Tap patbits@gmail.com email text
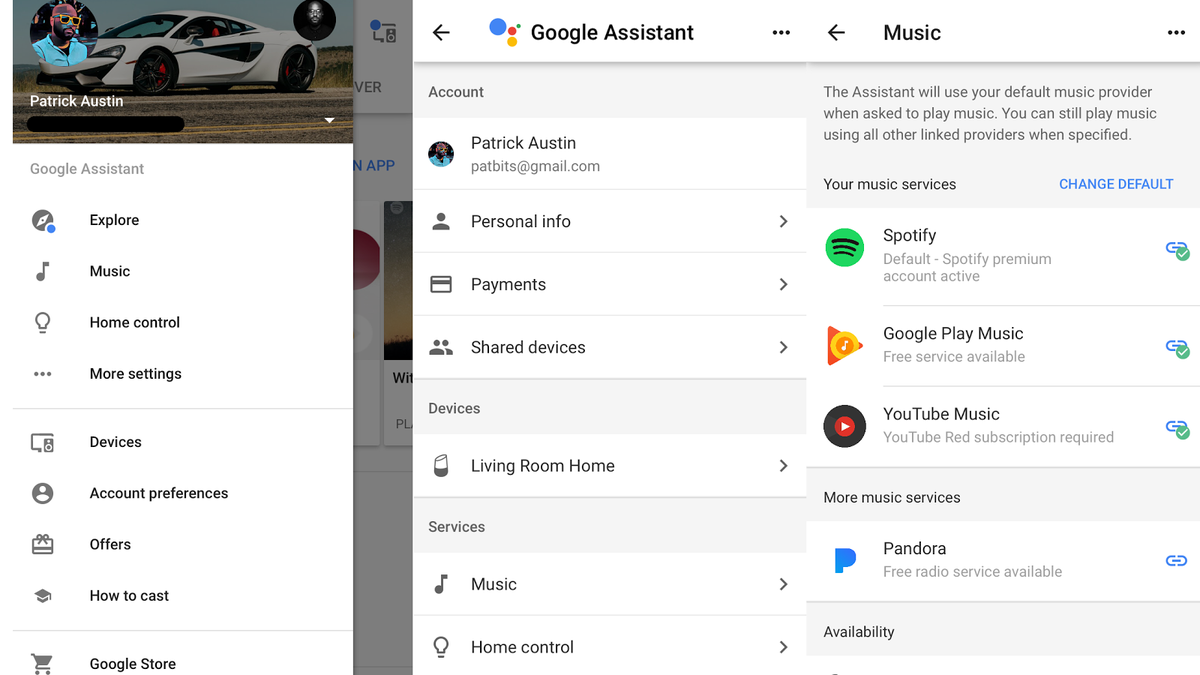The height and width of the screenshot is (675, 1200). (x=535, y=167)
